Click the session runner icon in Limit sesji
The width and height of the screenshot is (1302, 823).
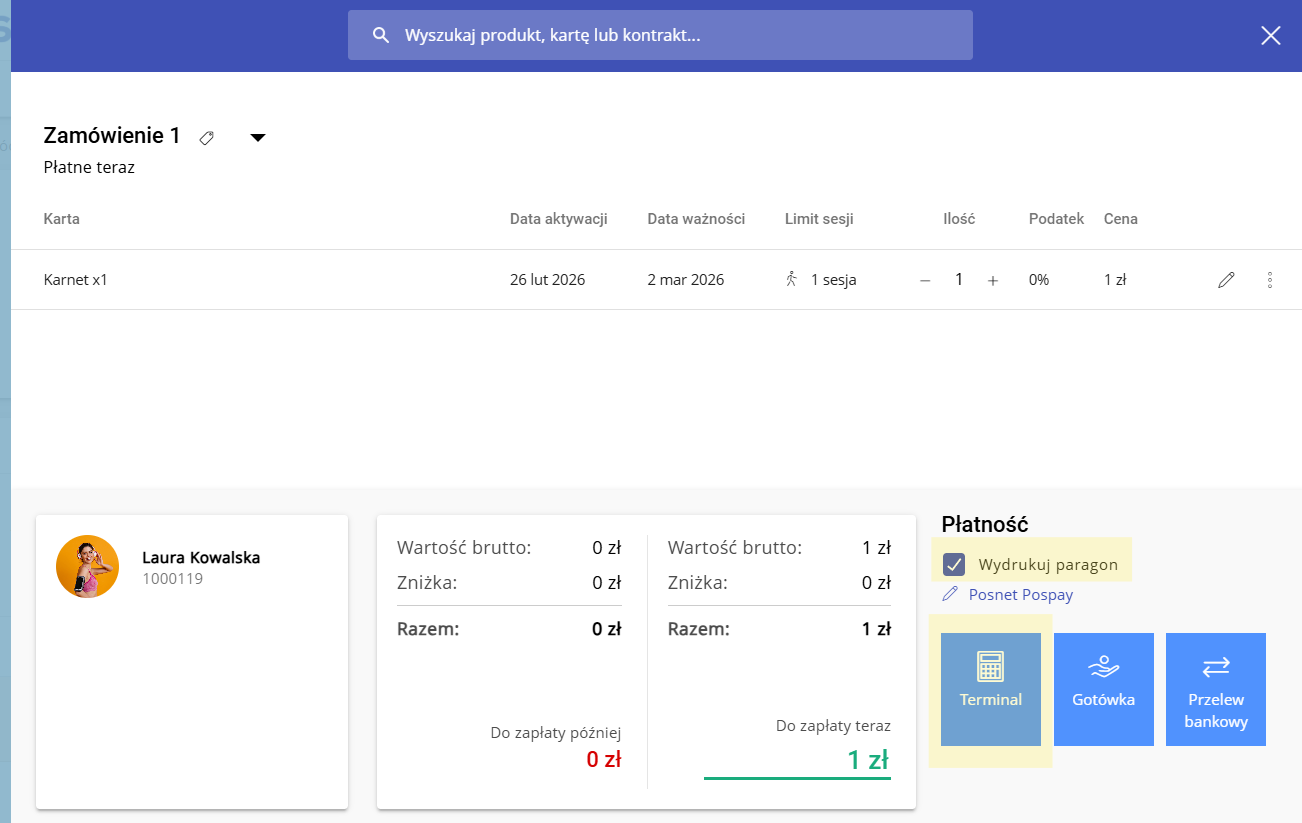click(x=792, y=280)
